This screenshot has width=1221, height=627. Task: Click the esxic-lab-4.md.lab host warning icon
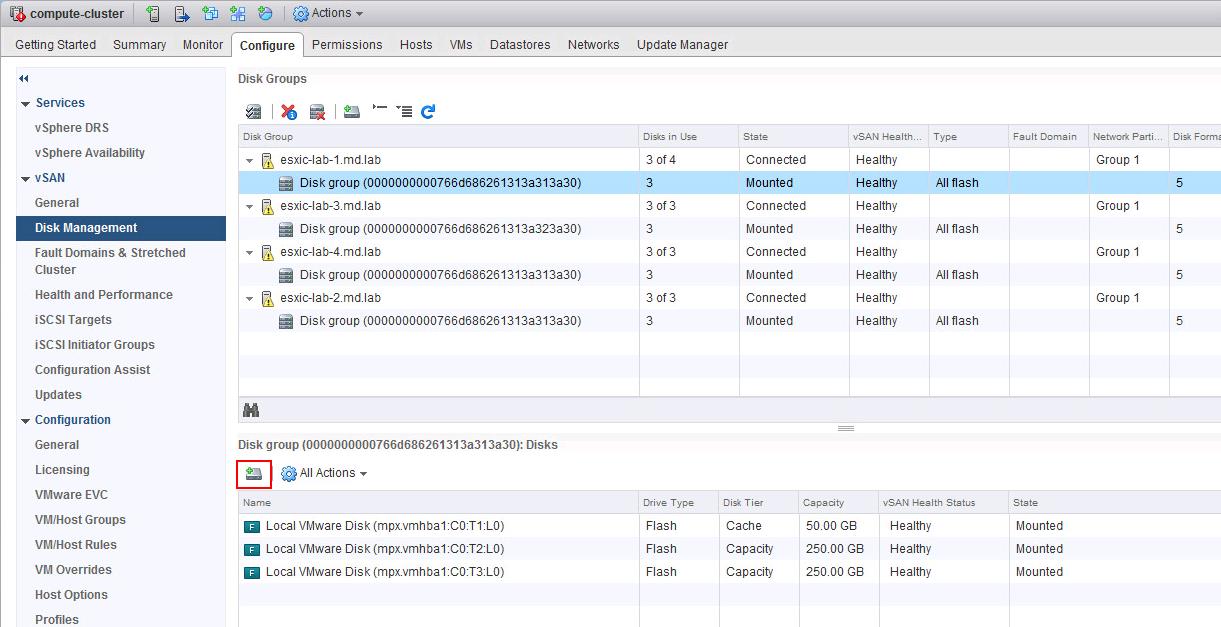(267, 252)
